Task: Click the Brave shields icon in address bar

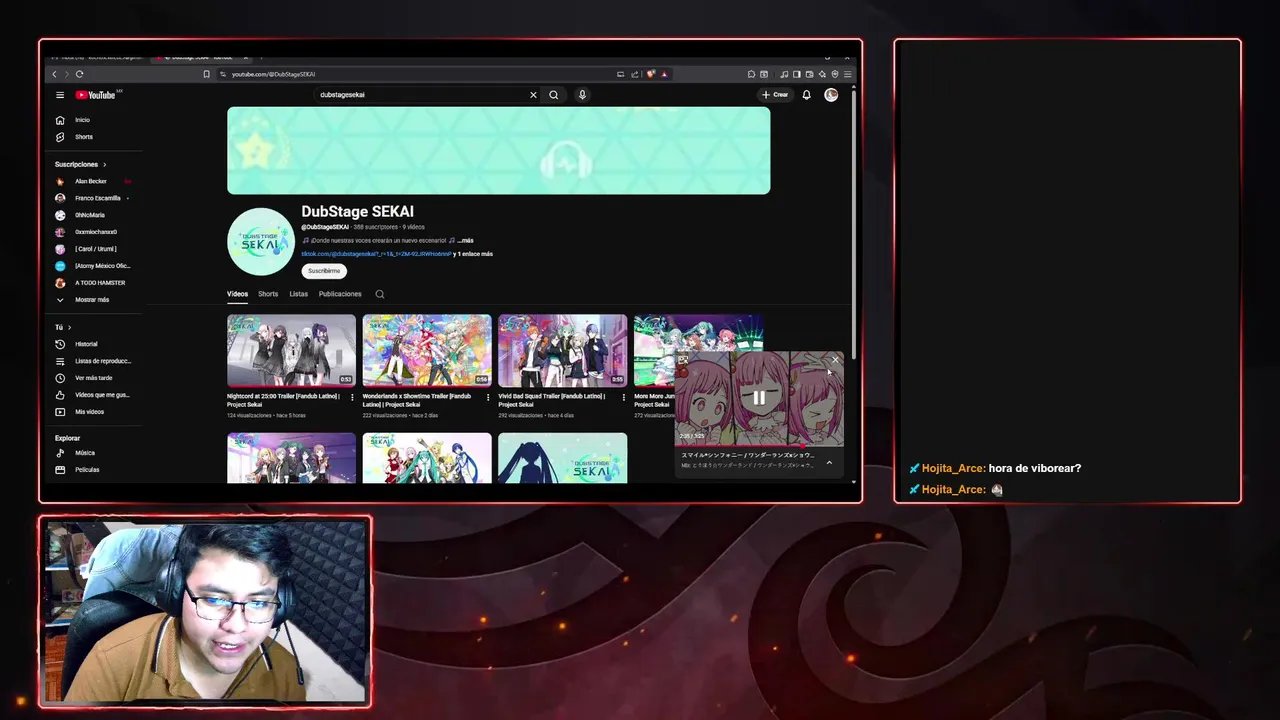Action: (651, 74)
